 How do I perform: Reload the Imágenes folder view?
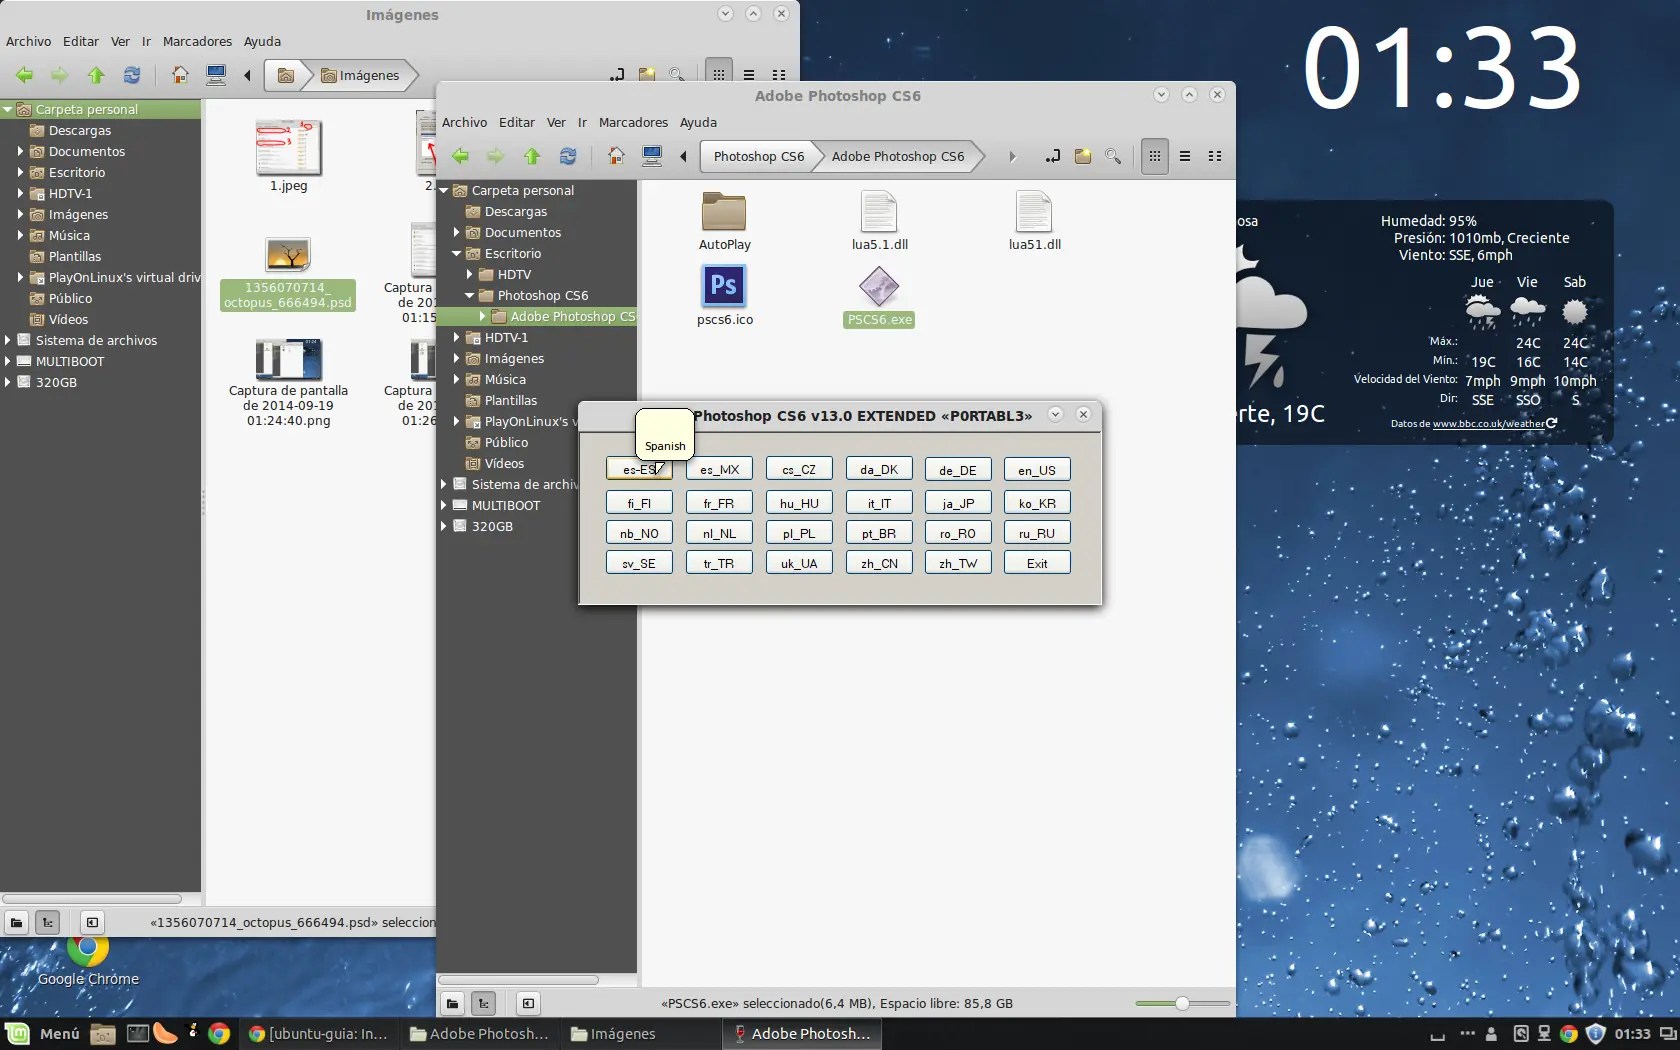131,75
